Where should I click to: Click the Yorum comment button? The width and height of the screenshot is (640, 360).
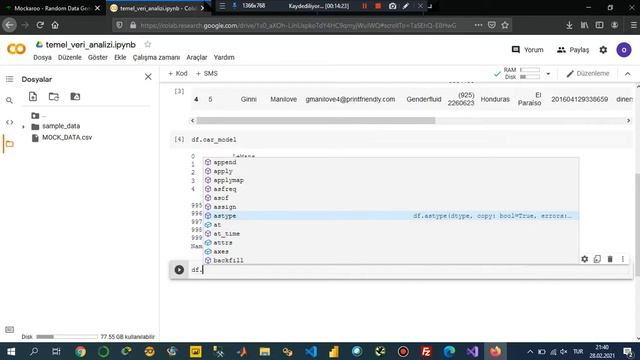[527, 50]
